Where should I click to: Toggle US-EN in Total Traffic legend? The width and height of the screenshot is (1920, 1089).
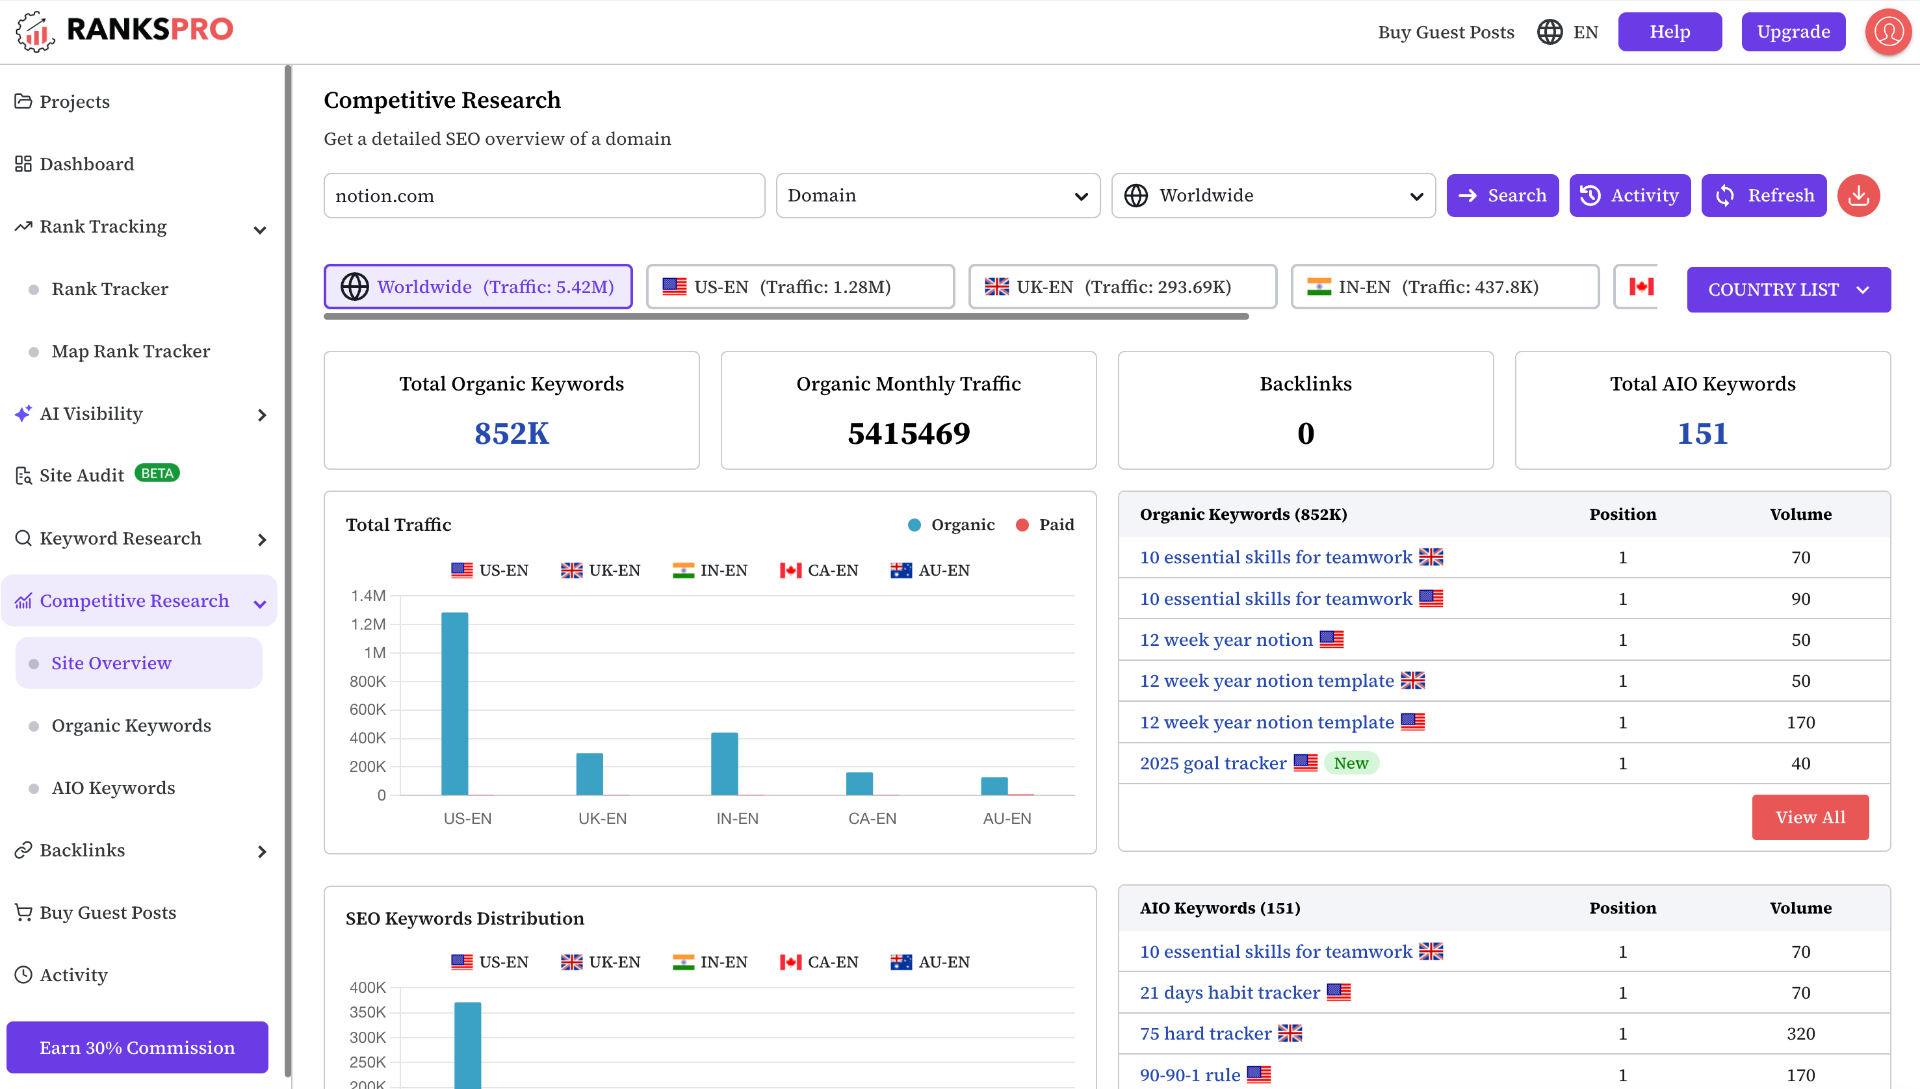pyautogui.click(x=490, y=571)
